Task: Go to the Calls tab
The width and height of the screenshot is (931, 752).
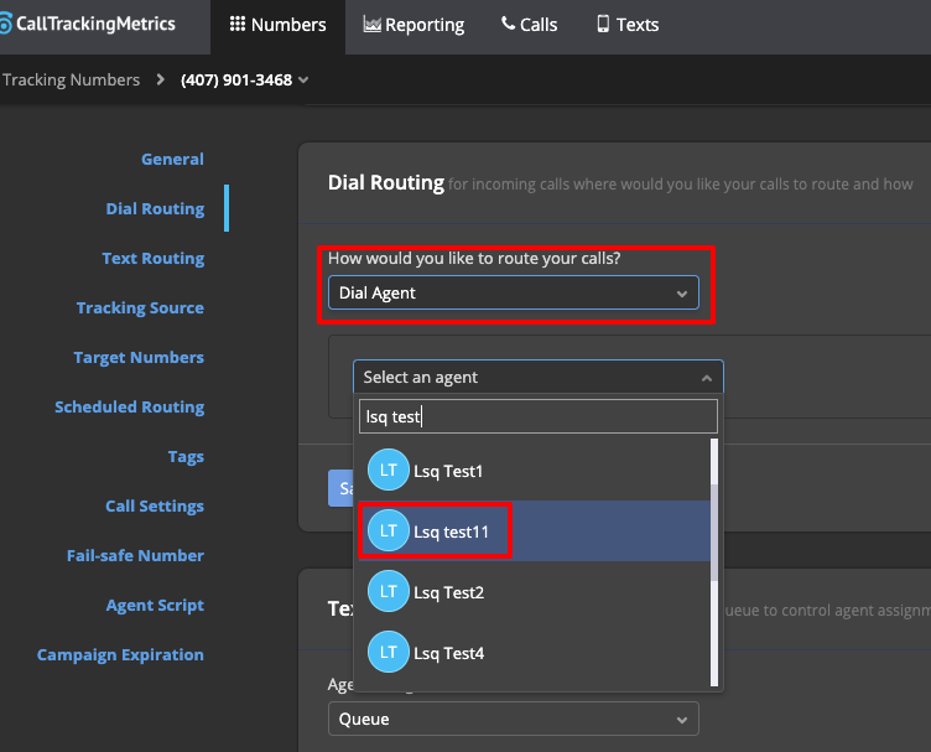Action: pos(529,25)
